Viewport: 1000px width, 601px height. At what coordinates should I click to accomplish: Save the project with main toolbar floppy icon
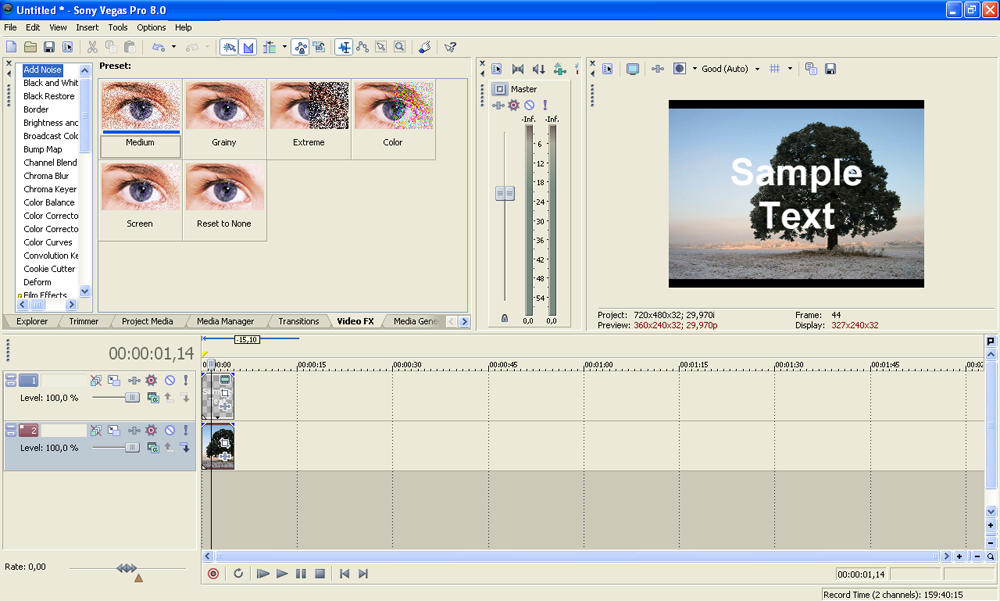click(48, 47)
